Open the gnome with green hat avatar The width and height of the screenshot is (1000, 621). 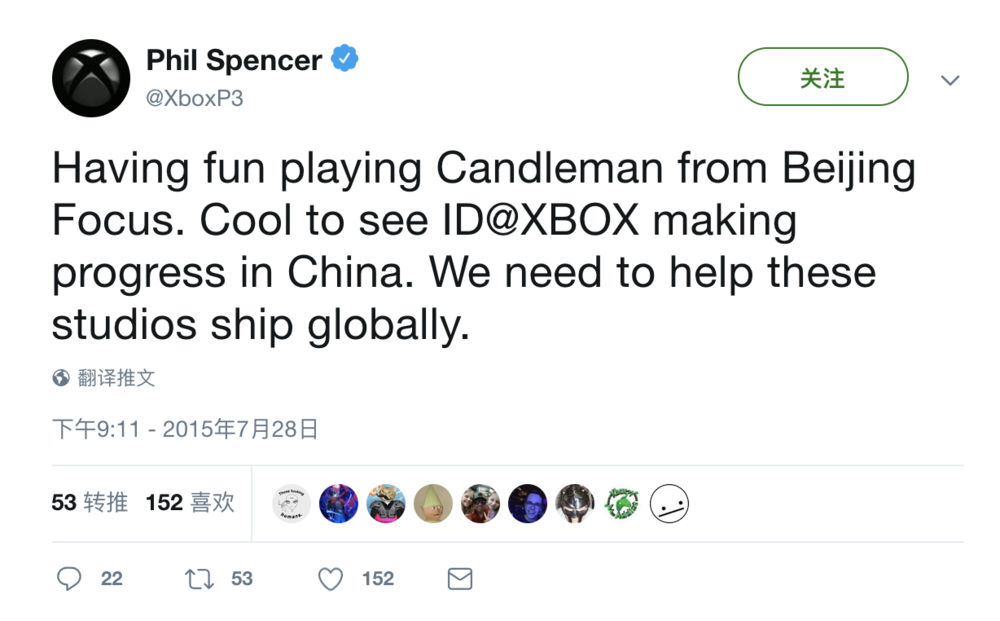[x=433, y=504]
